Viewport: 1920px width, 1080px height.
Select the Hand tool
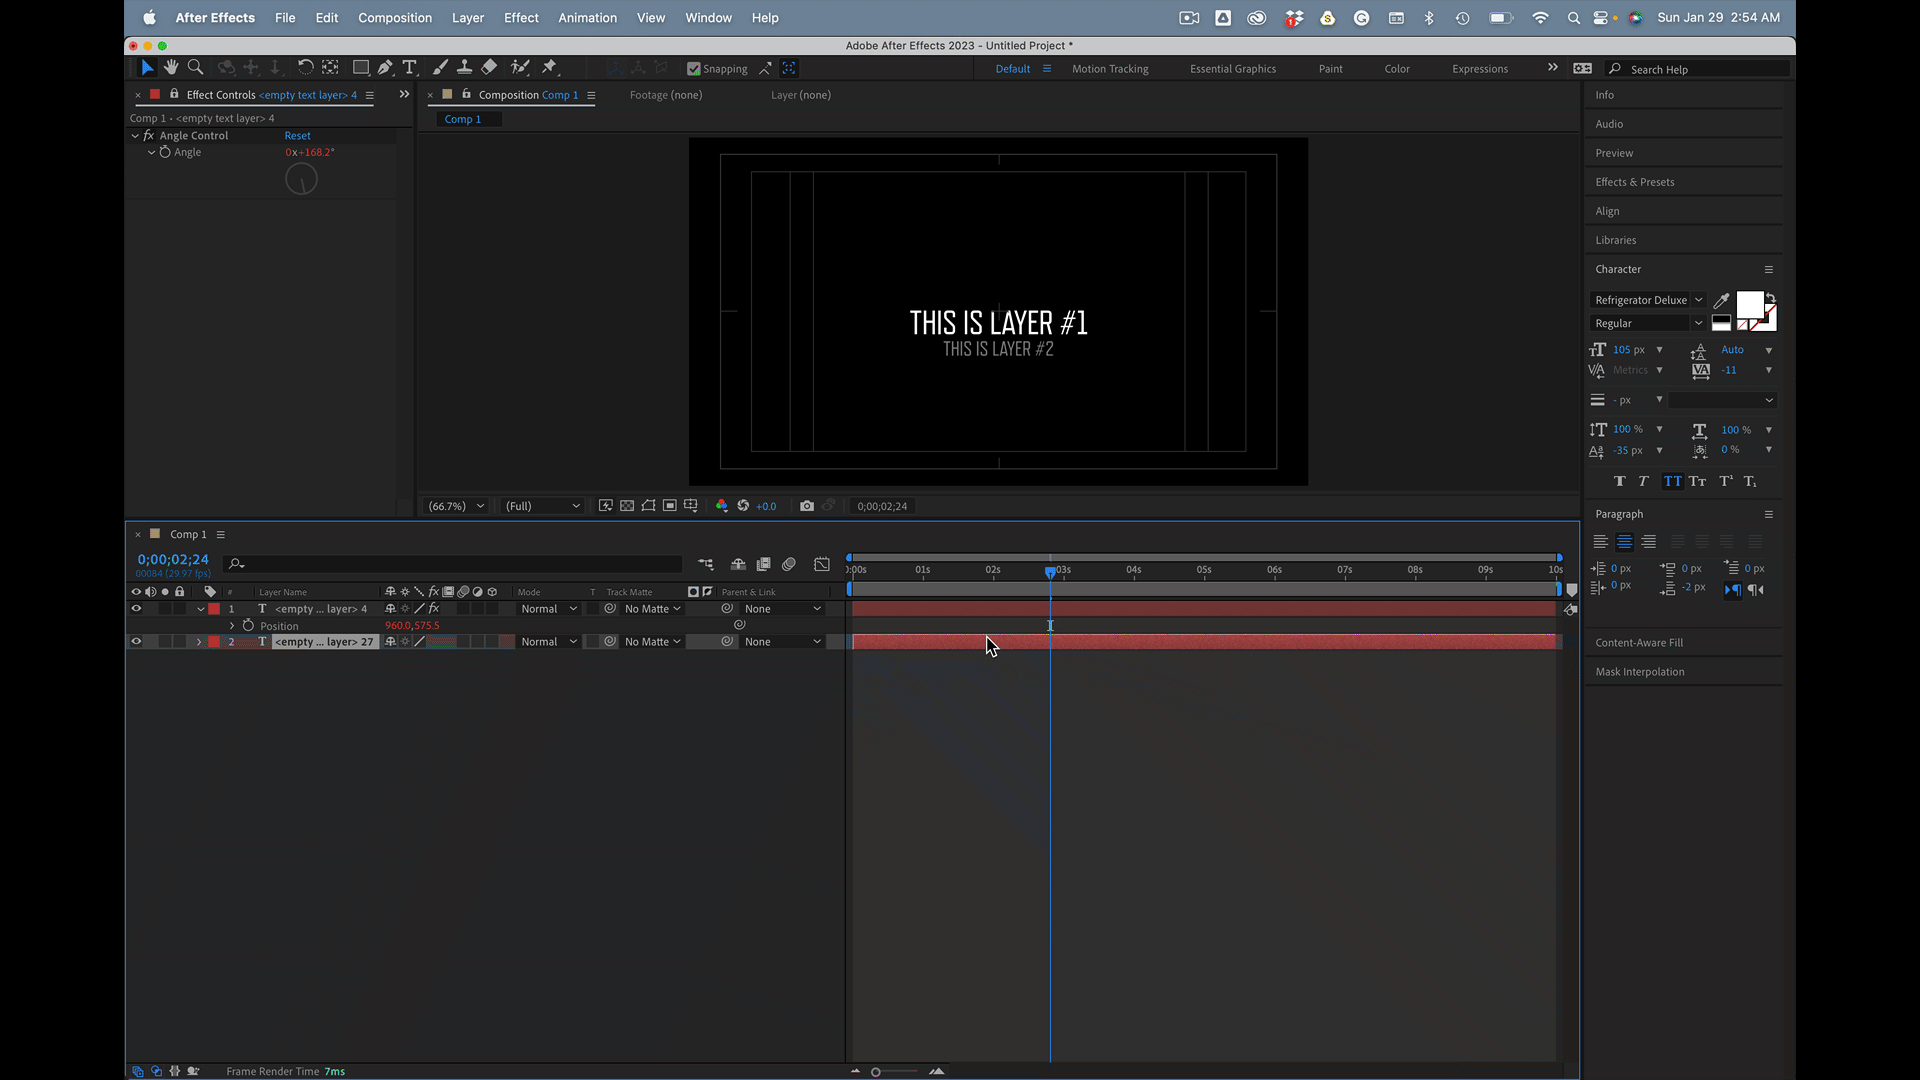click(171, 67)
